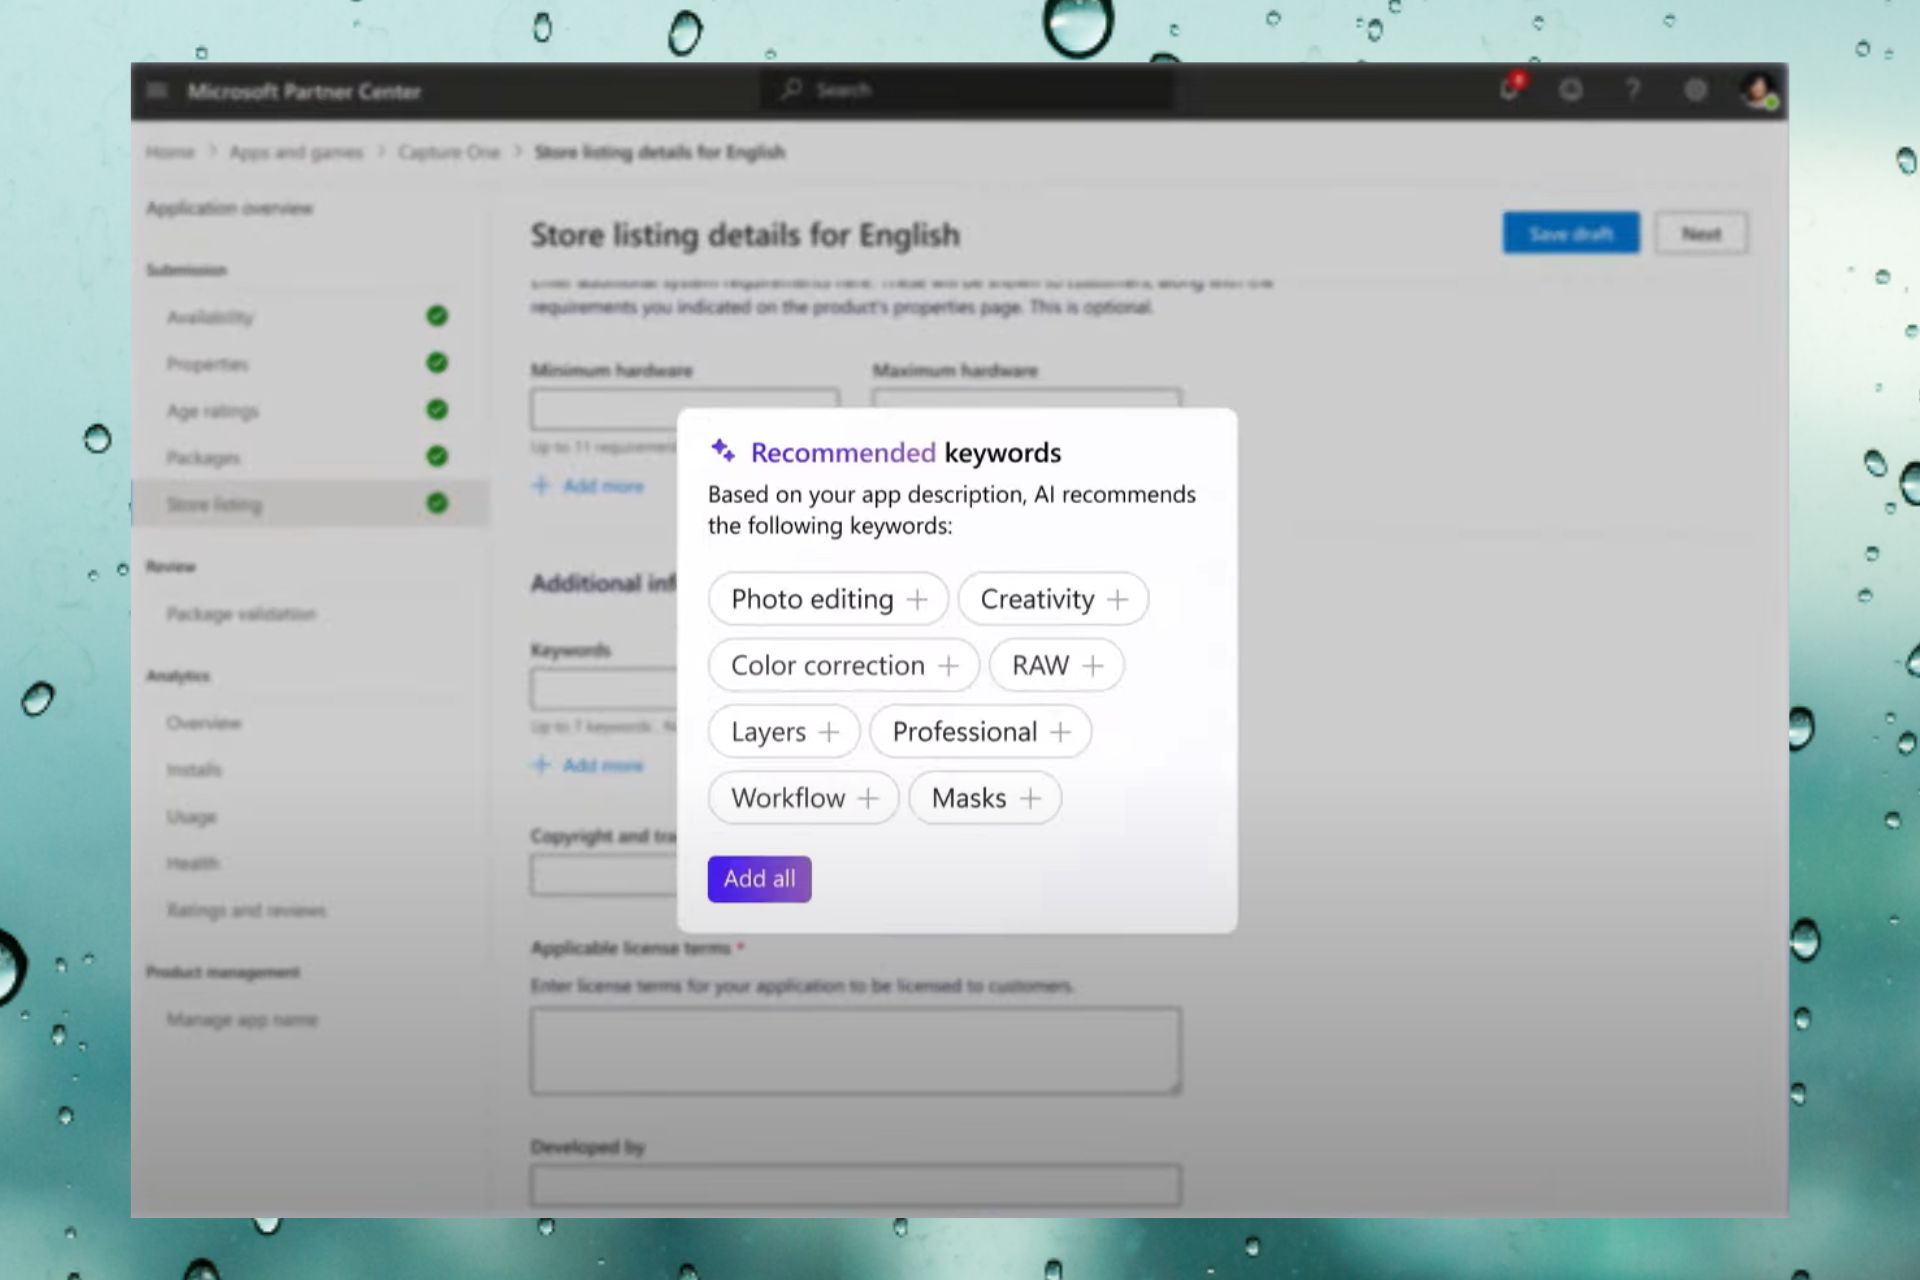The image size is (1920, 1280).
Task: Go to Apps and games breadcrumb
Action: click(296, 152)
